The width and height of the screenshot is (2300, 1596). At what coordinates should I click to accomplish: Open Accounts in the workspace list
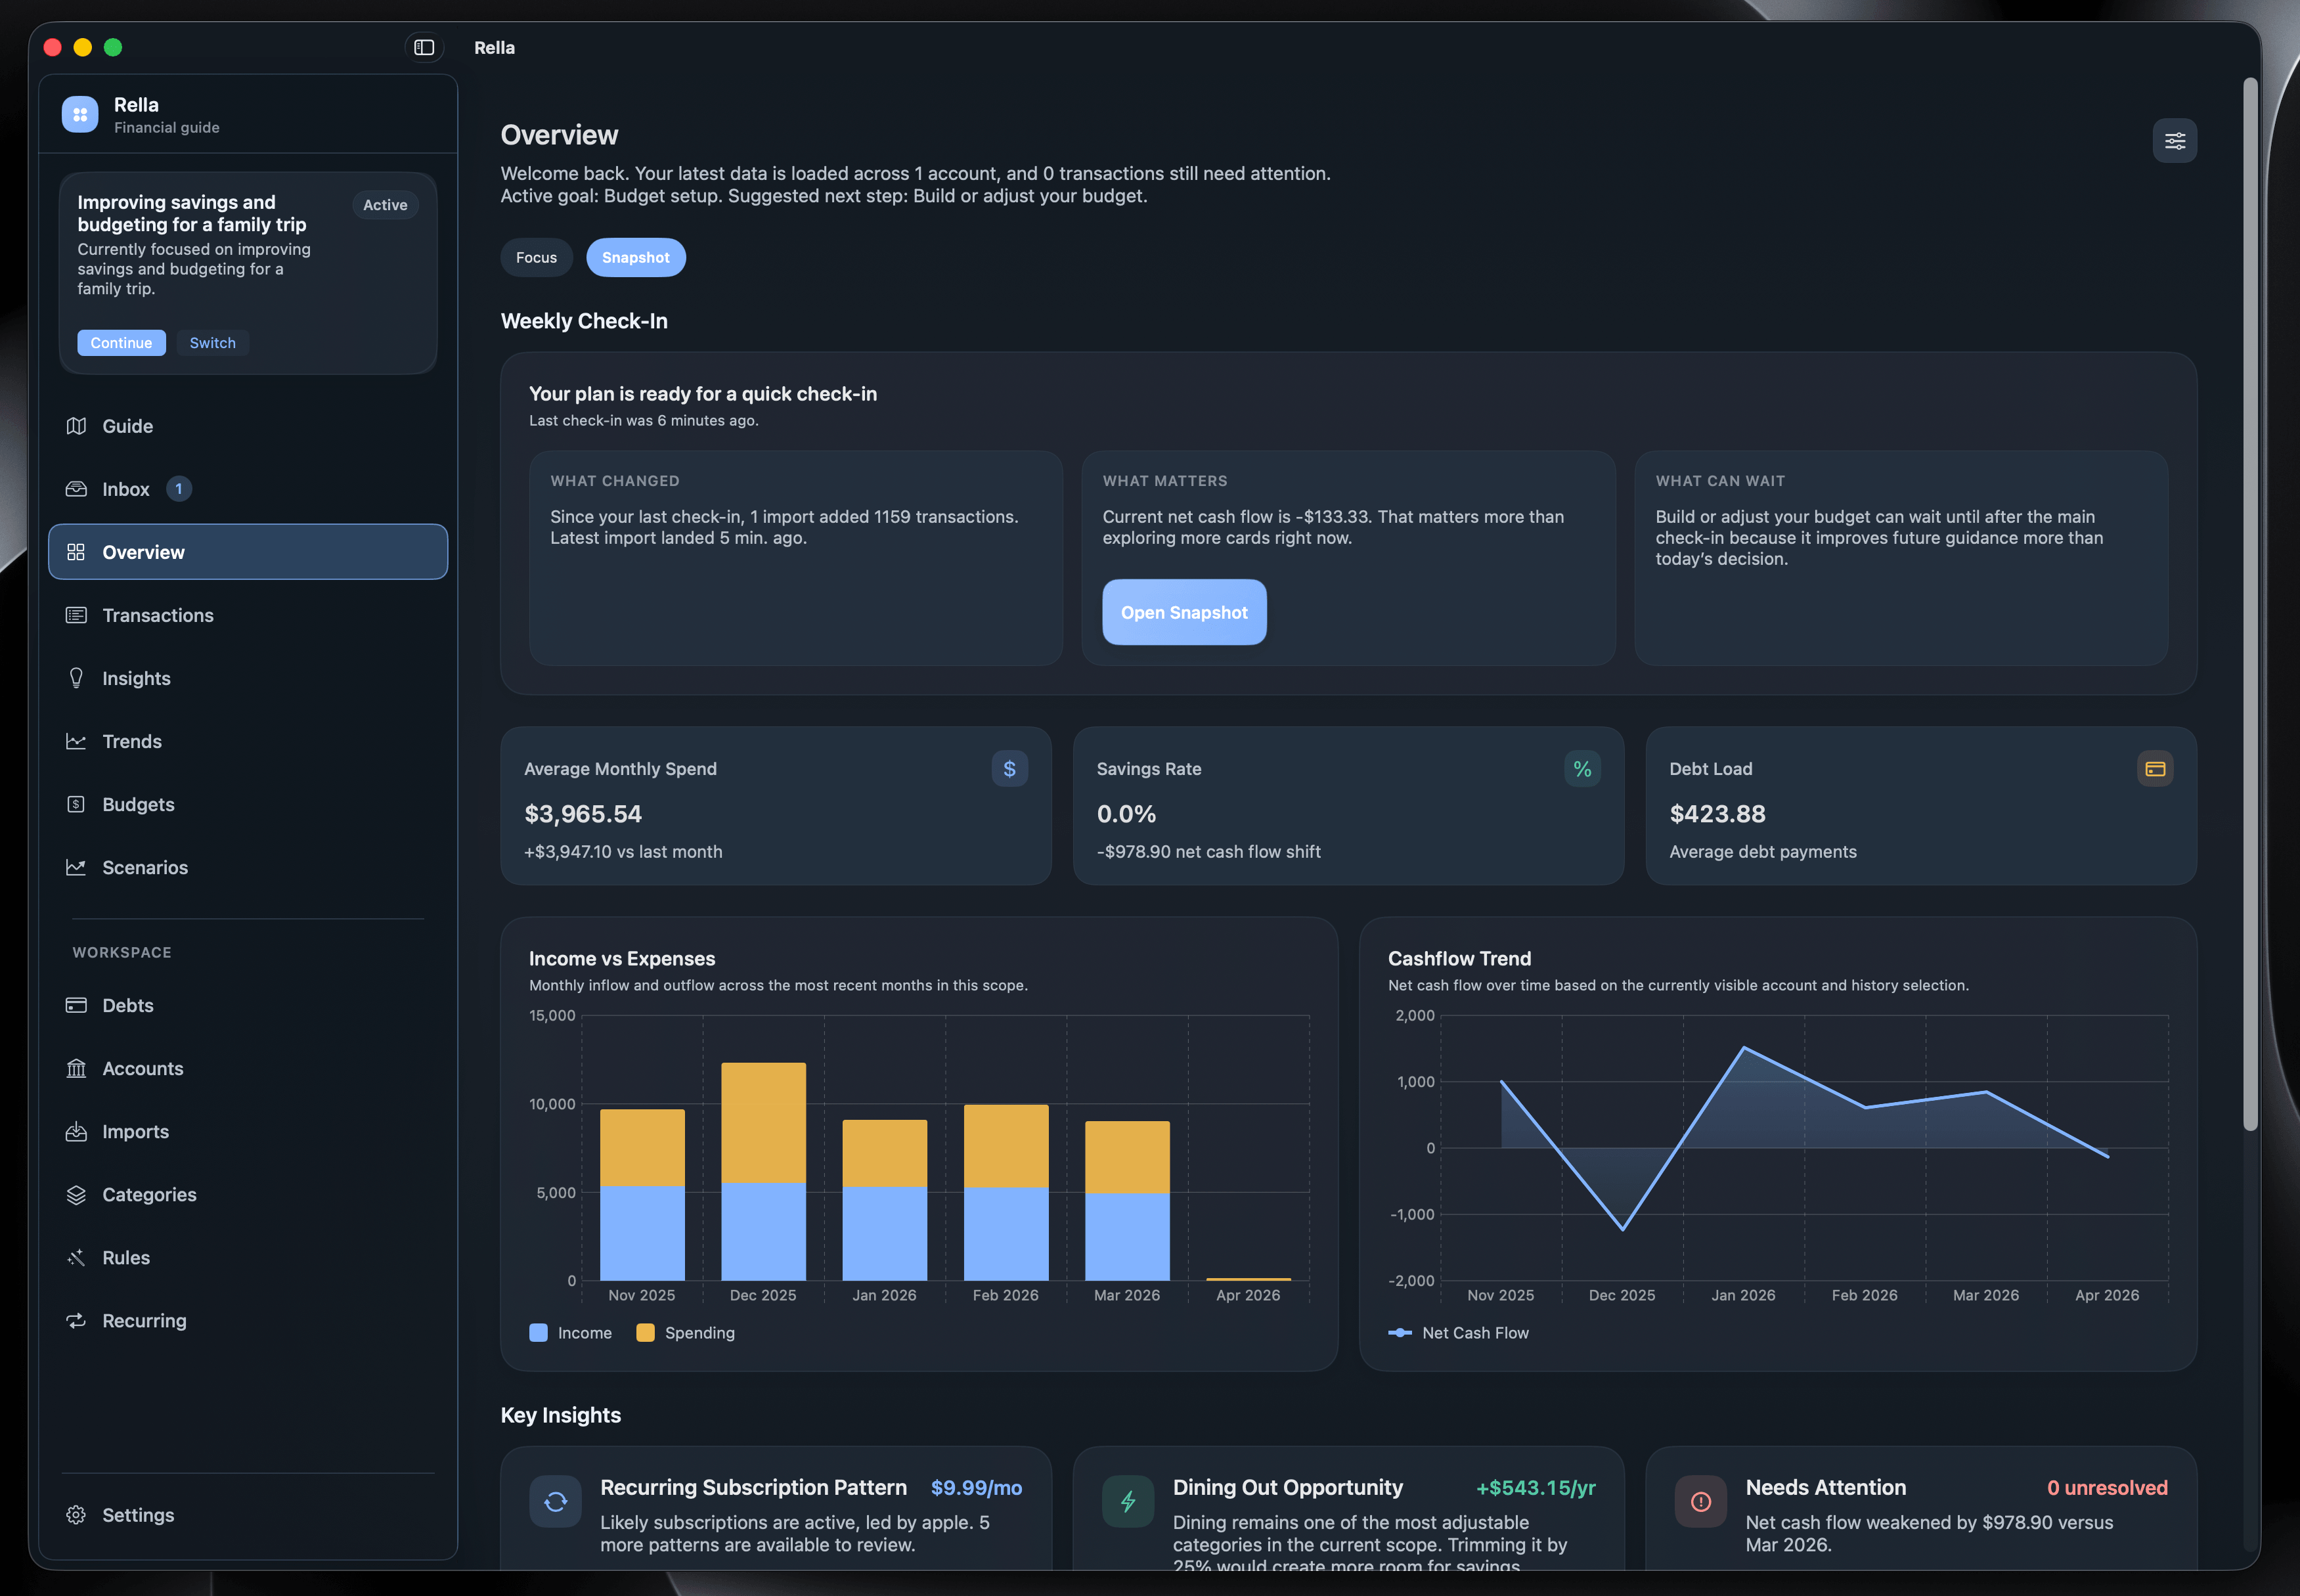pos(248,1068)
